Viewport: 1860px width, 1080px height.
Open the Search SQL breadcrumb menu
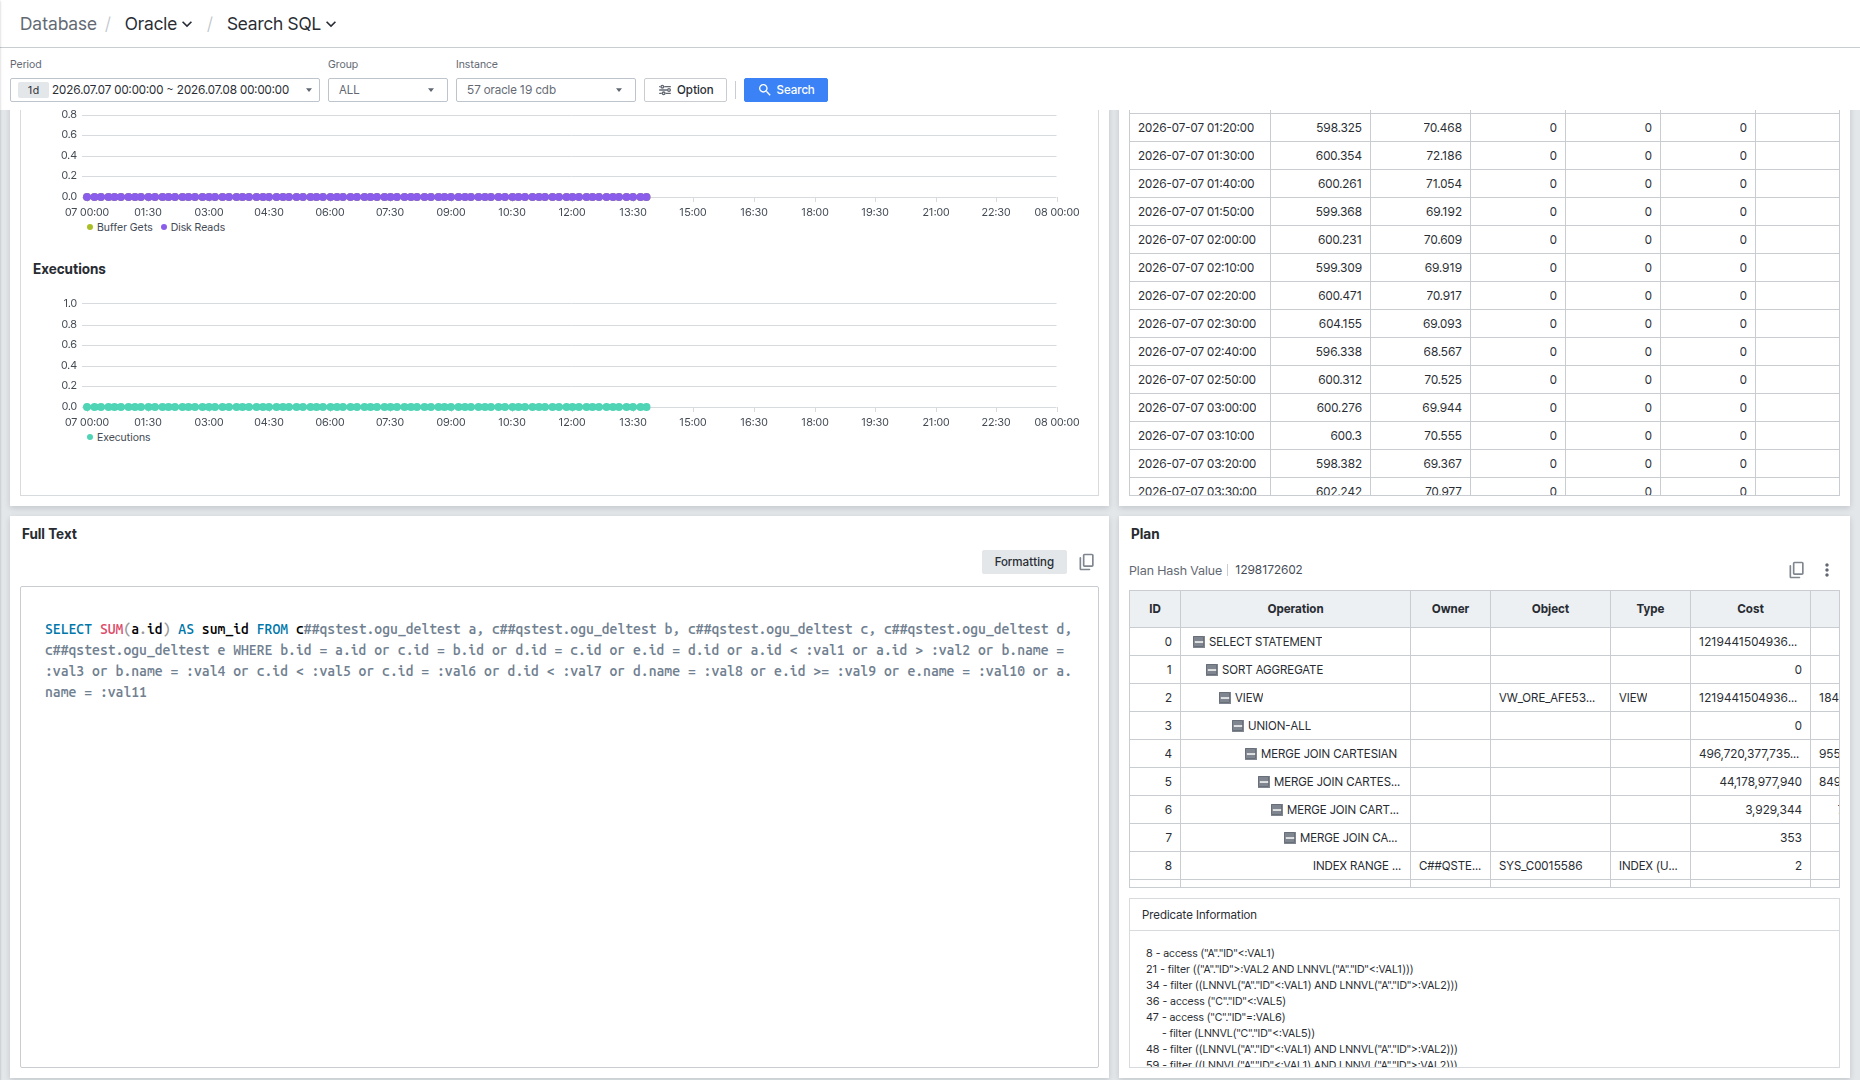click(281, 24)
